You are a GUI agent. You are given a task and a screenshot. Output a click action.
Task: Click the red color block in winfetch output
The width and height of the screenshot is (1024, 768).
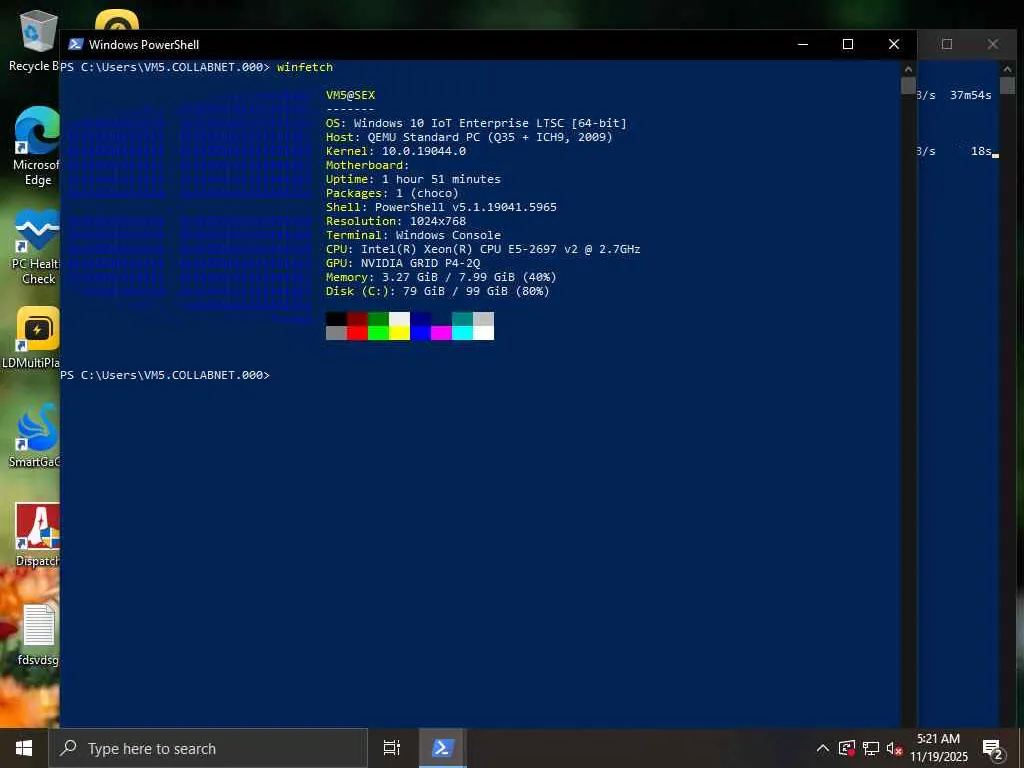pos(357,333)
